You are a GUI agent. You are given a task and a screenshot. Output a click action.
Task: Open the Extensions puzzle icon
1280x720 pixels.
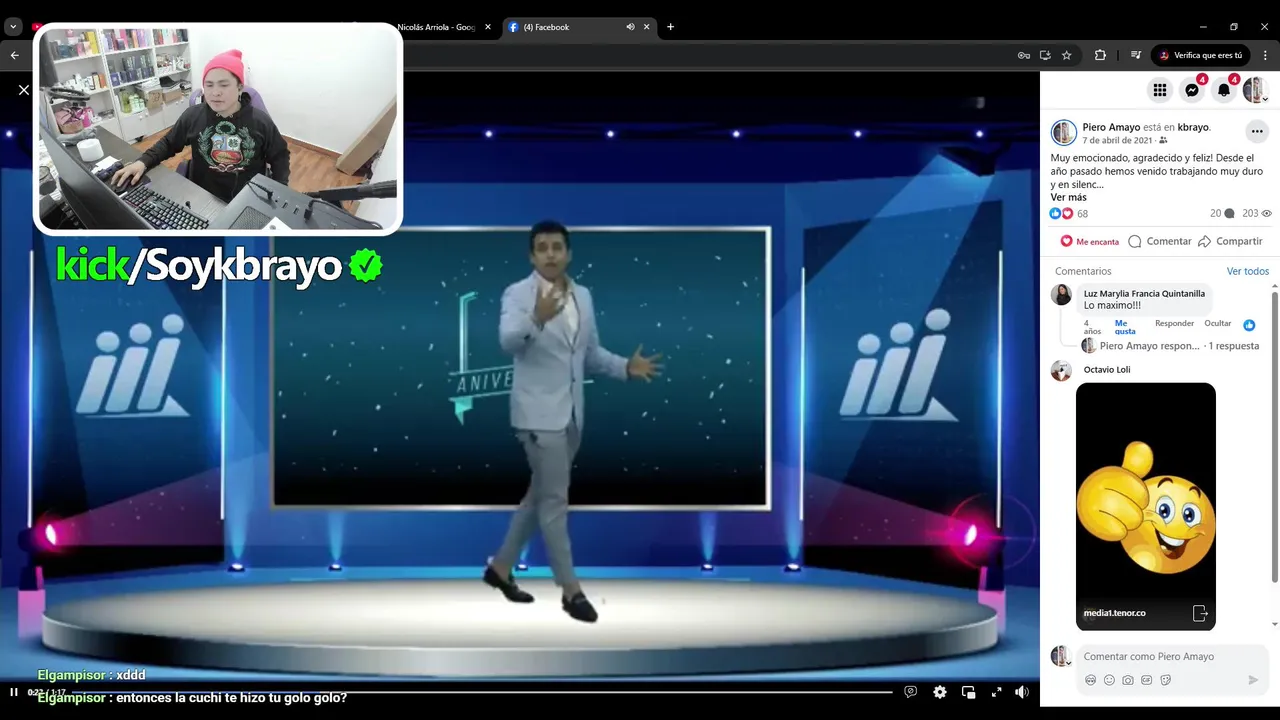click(1101, 55)
